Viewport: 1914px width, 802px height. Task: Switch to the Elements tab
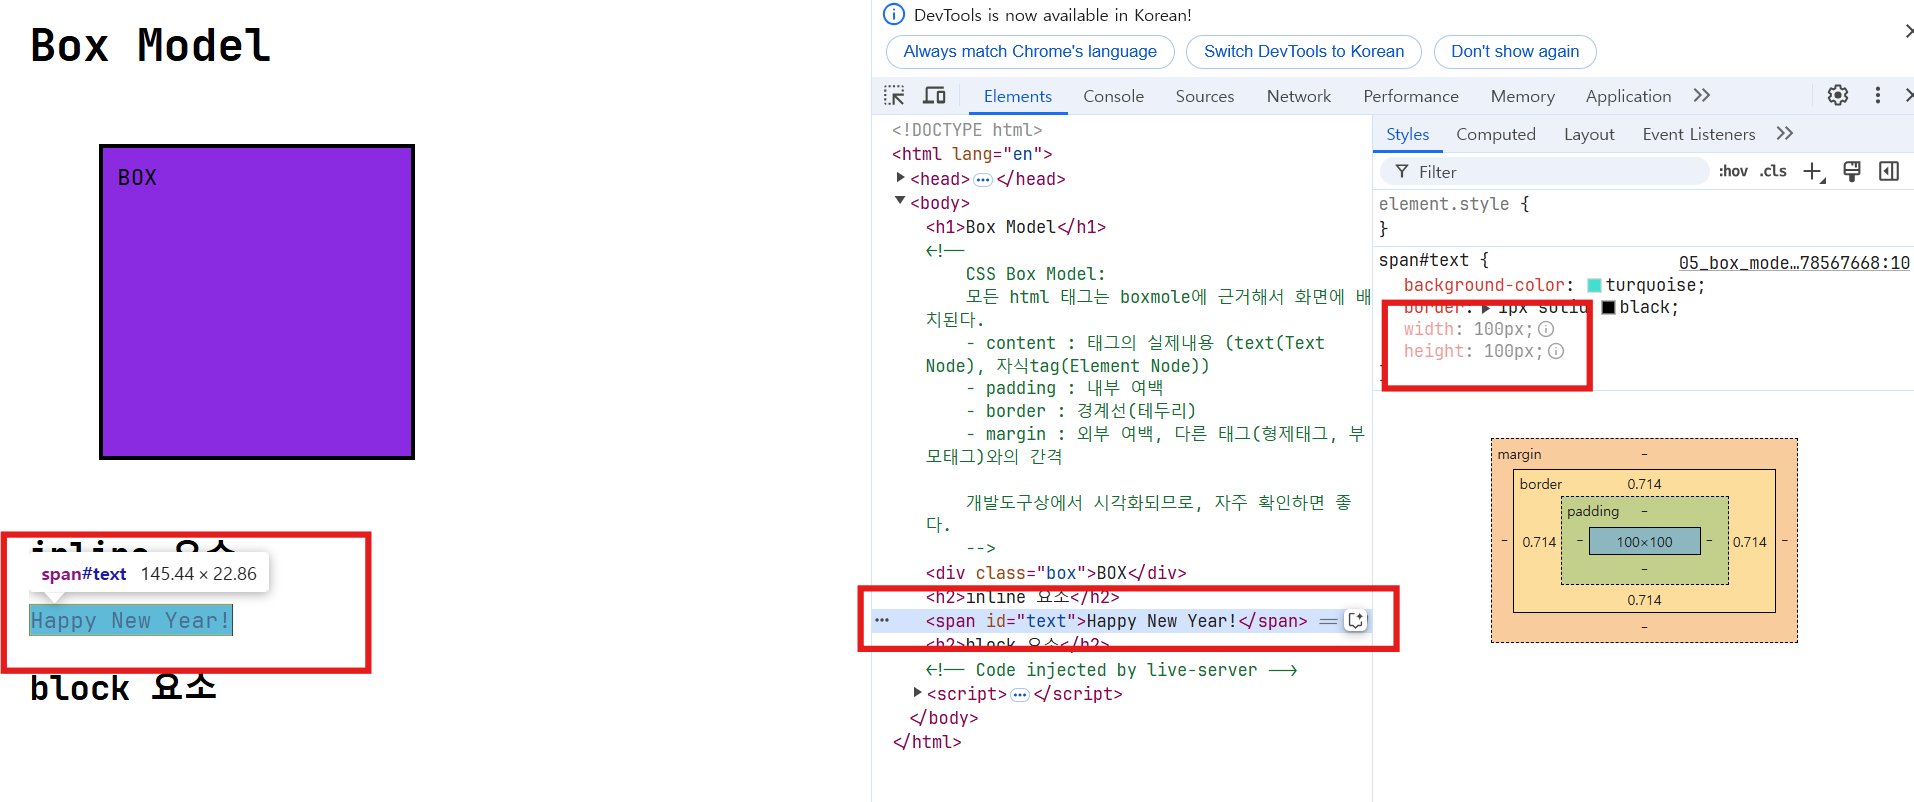point(1017,96)
